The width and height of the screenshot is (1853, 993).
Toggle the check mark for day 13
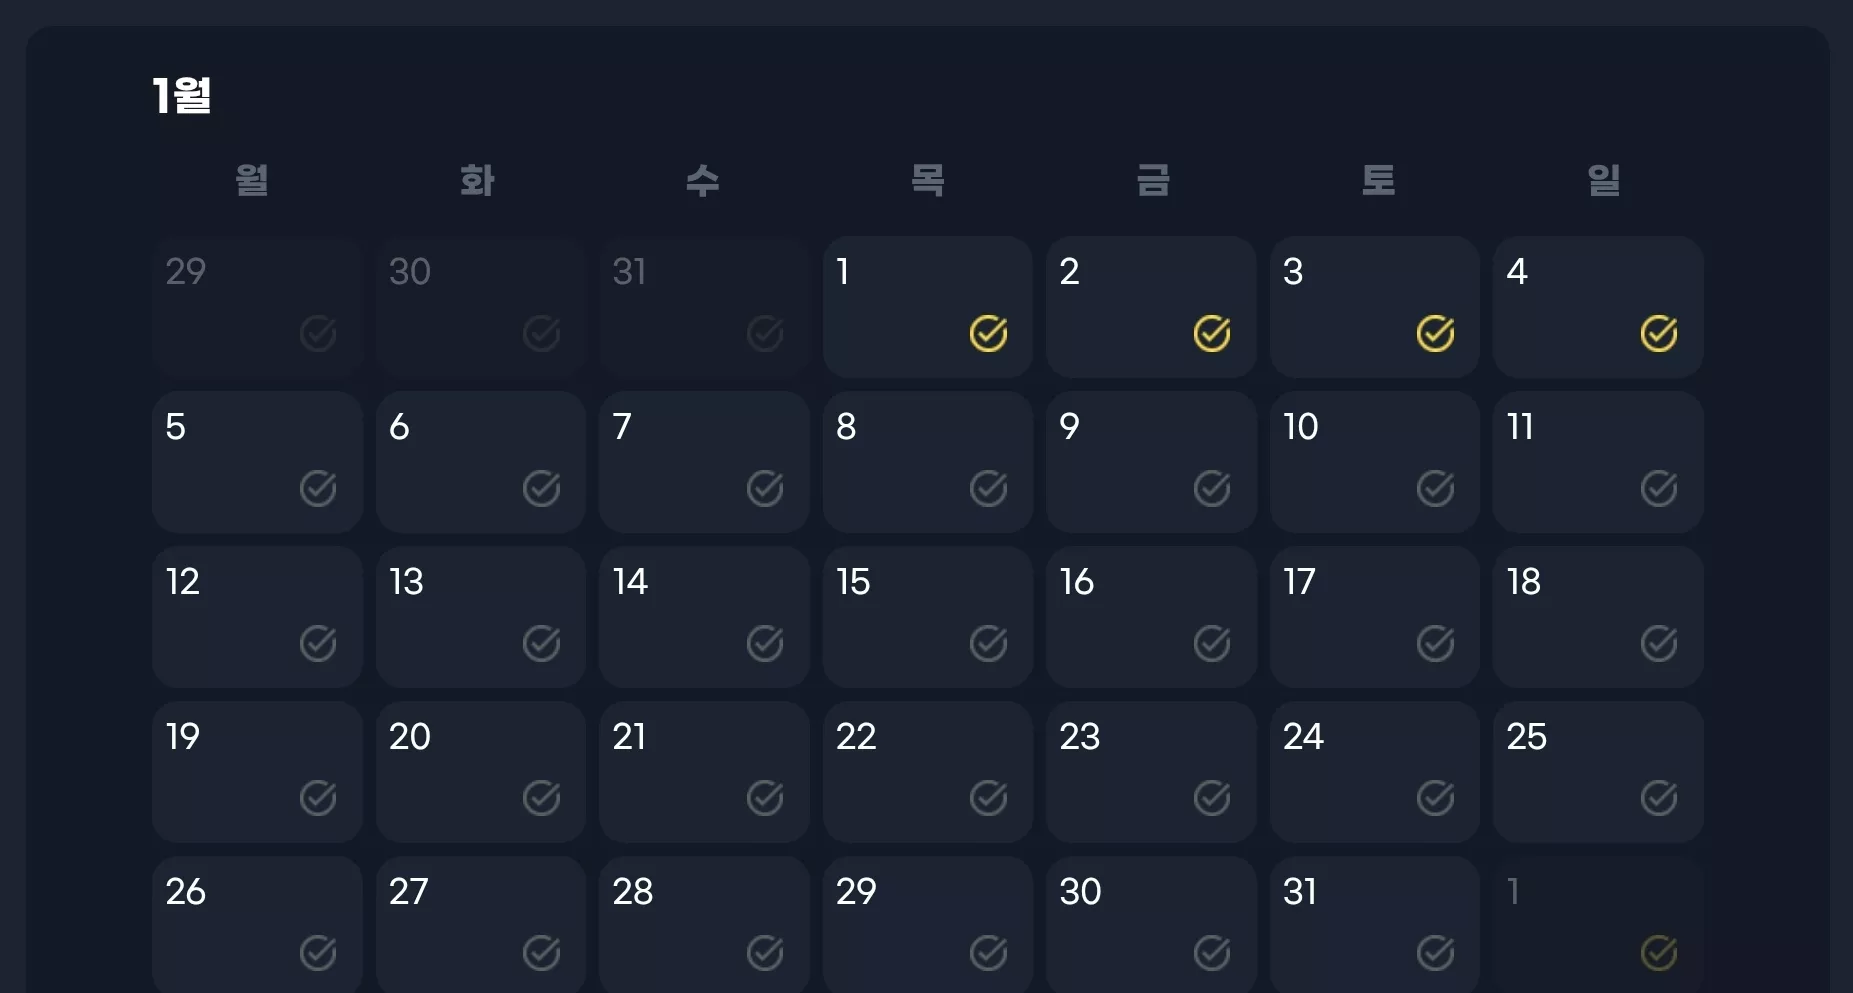[x=541, y=644]
